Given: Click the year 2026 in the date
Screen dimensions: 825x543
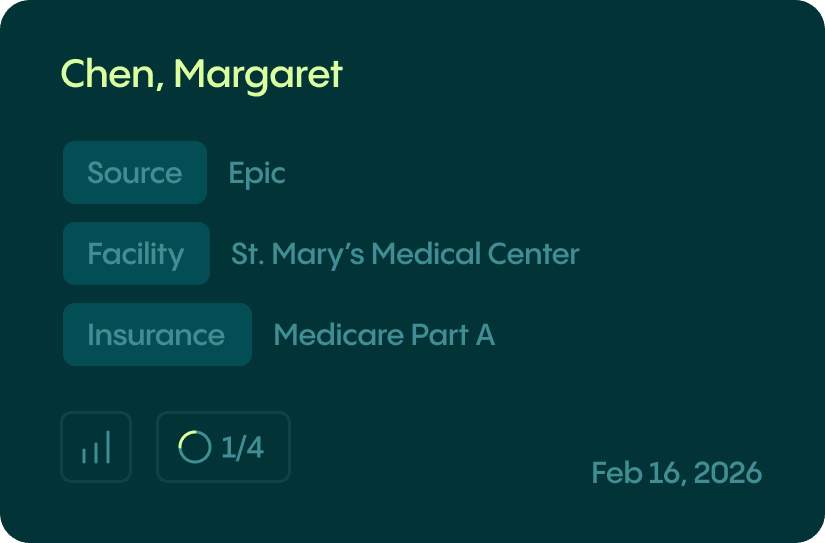Looking at the screenshot, I should point(727,473).
